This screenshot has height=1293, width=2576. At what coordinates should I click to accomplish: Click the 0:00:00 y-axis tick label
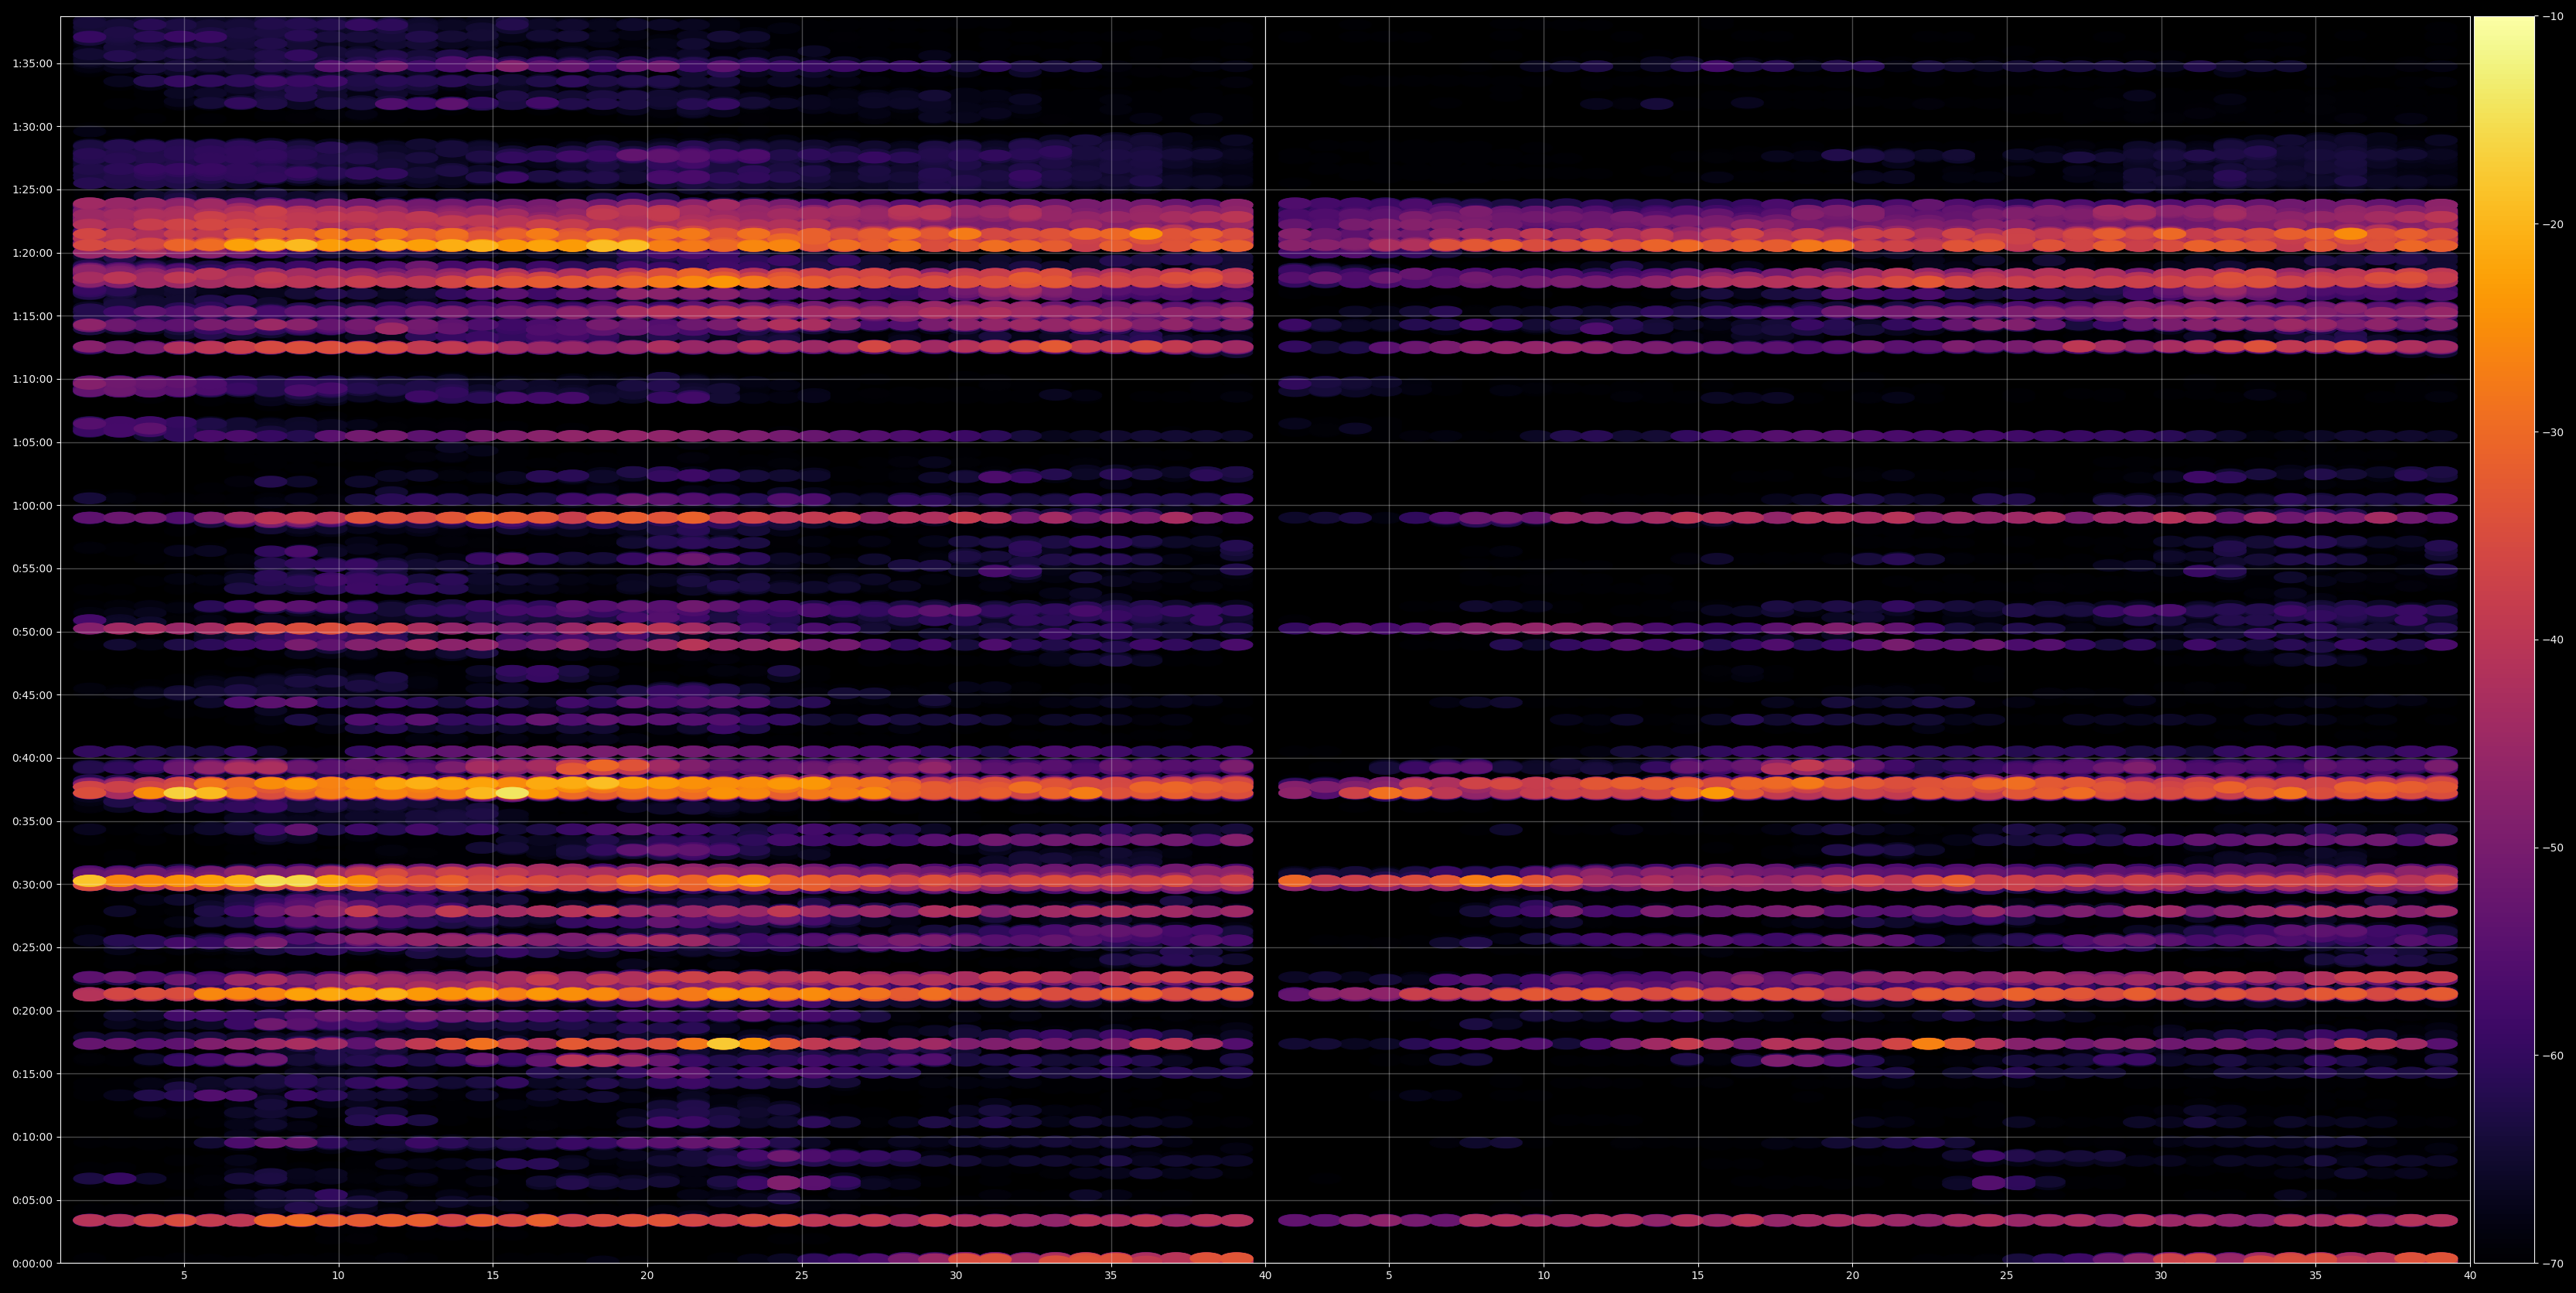coord(32,1264)
